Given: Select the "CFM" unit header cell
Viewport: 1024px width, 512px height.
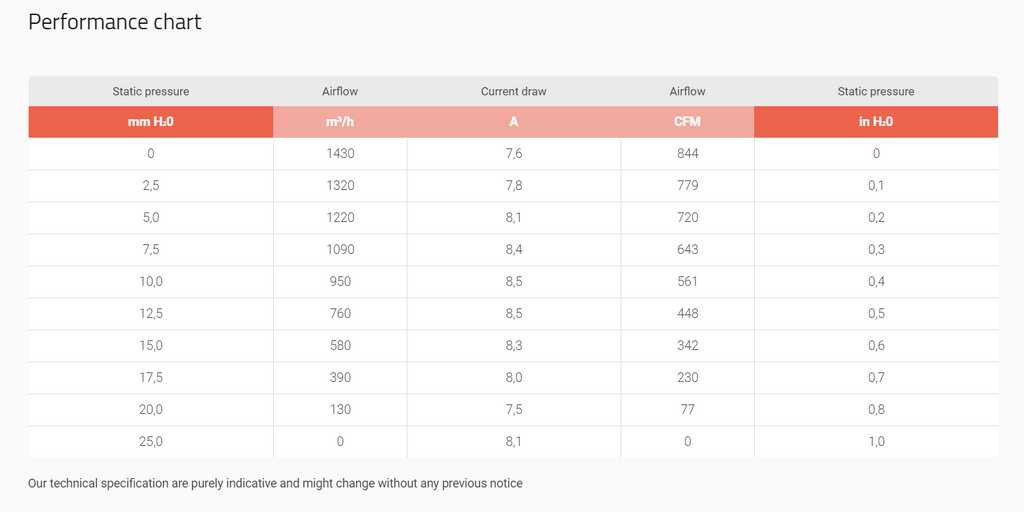Looking at the screenshot, I should tap(687, 122).
